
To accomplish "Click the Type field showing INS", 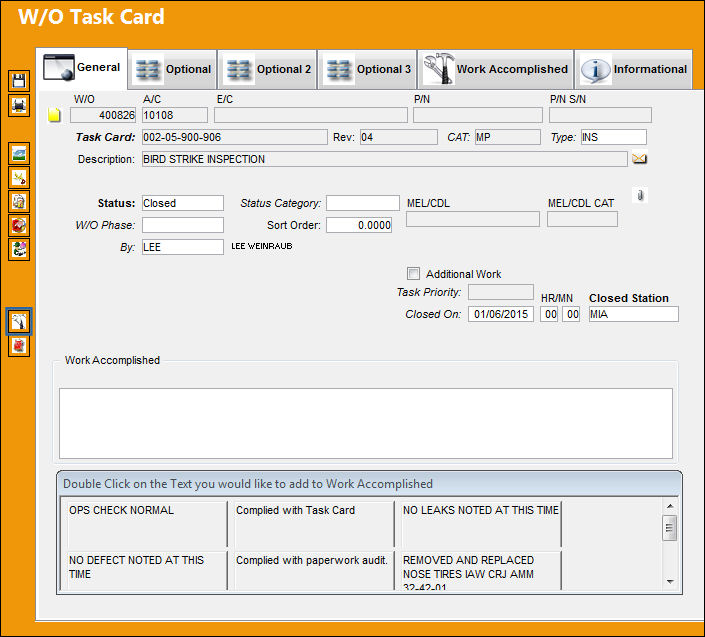I will pyautogui.click(x=614, y=137).
